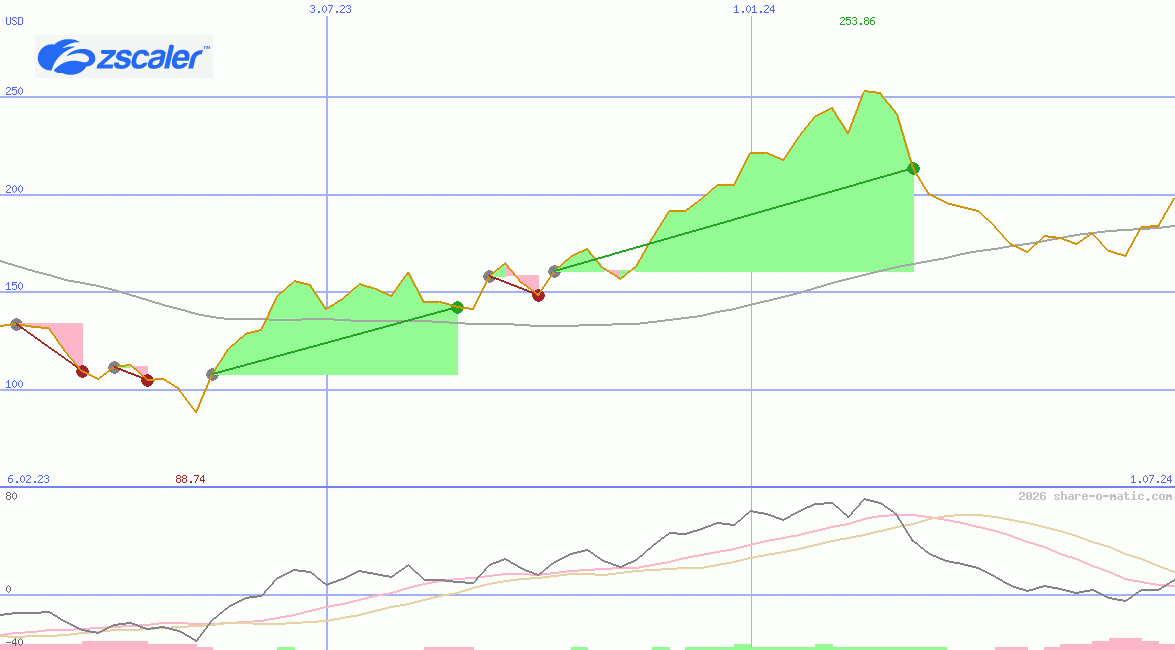This screenshot has width=1175, height=650.
Task: Click the leftmost gray marker on the downtrend
Action: pyautogui.click(x=14, y=322)
